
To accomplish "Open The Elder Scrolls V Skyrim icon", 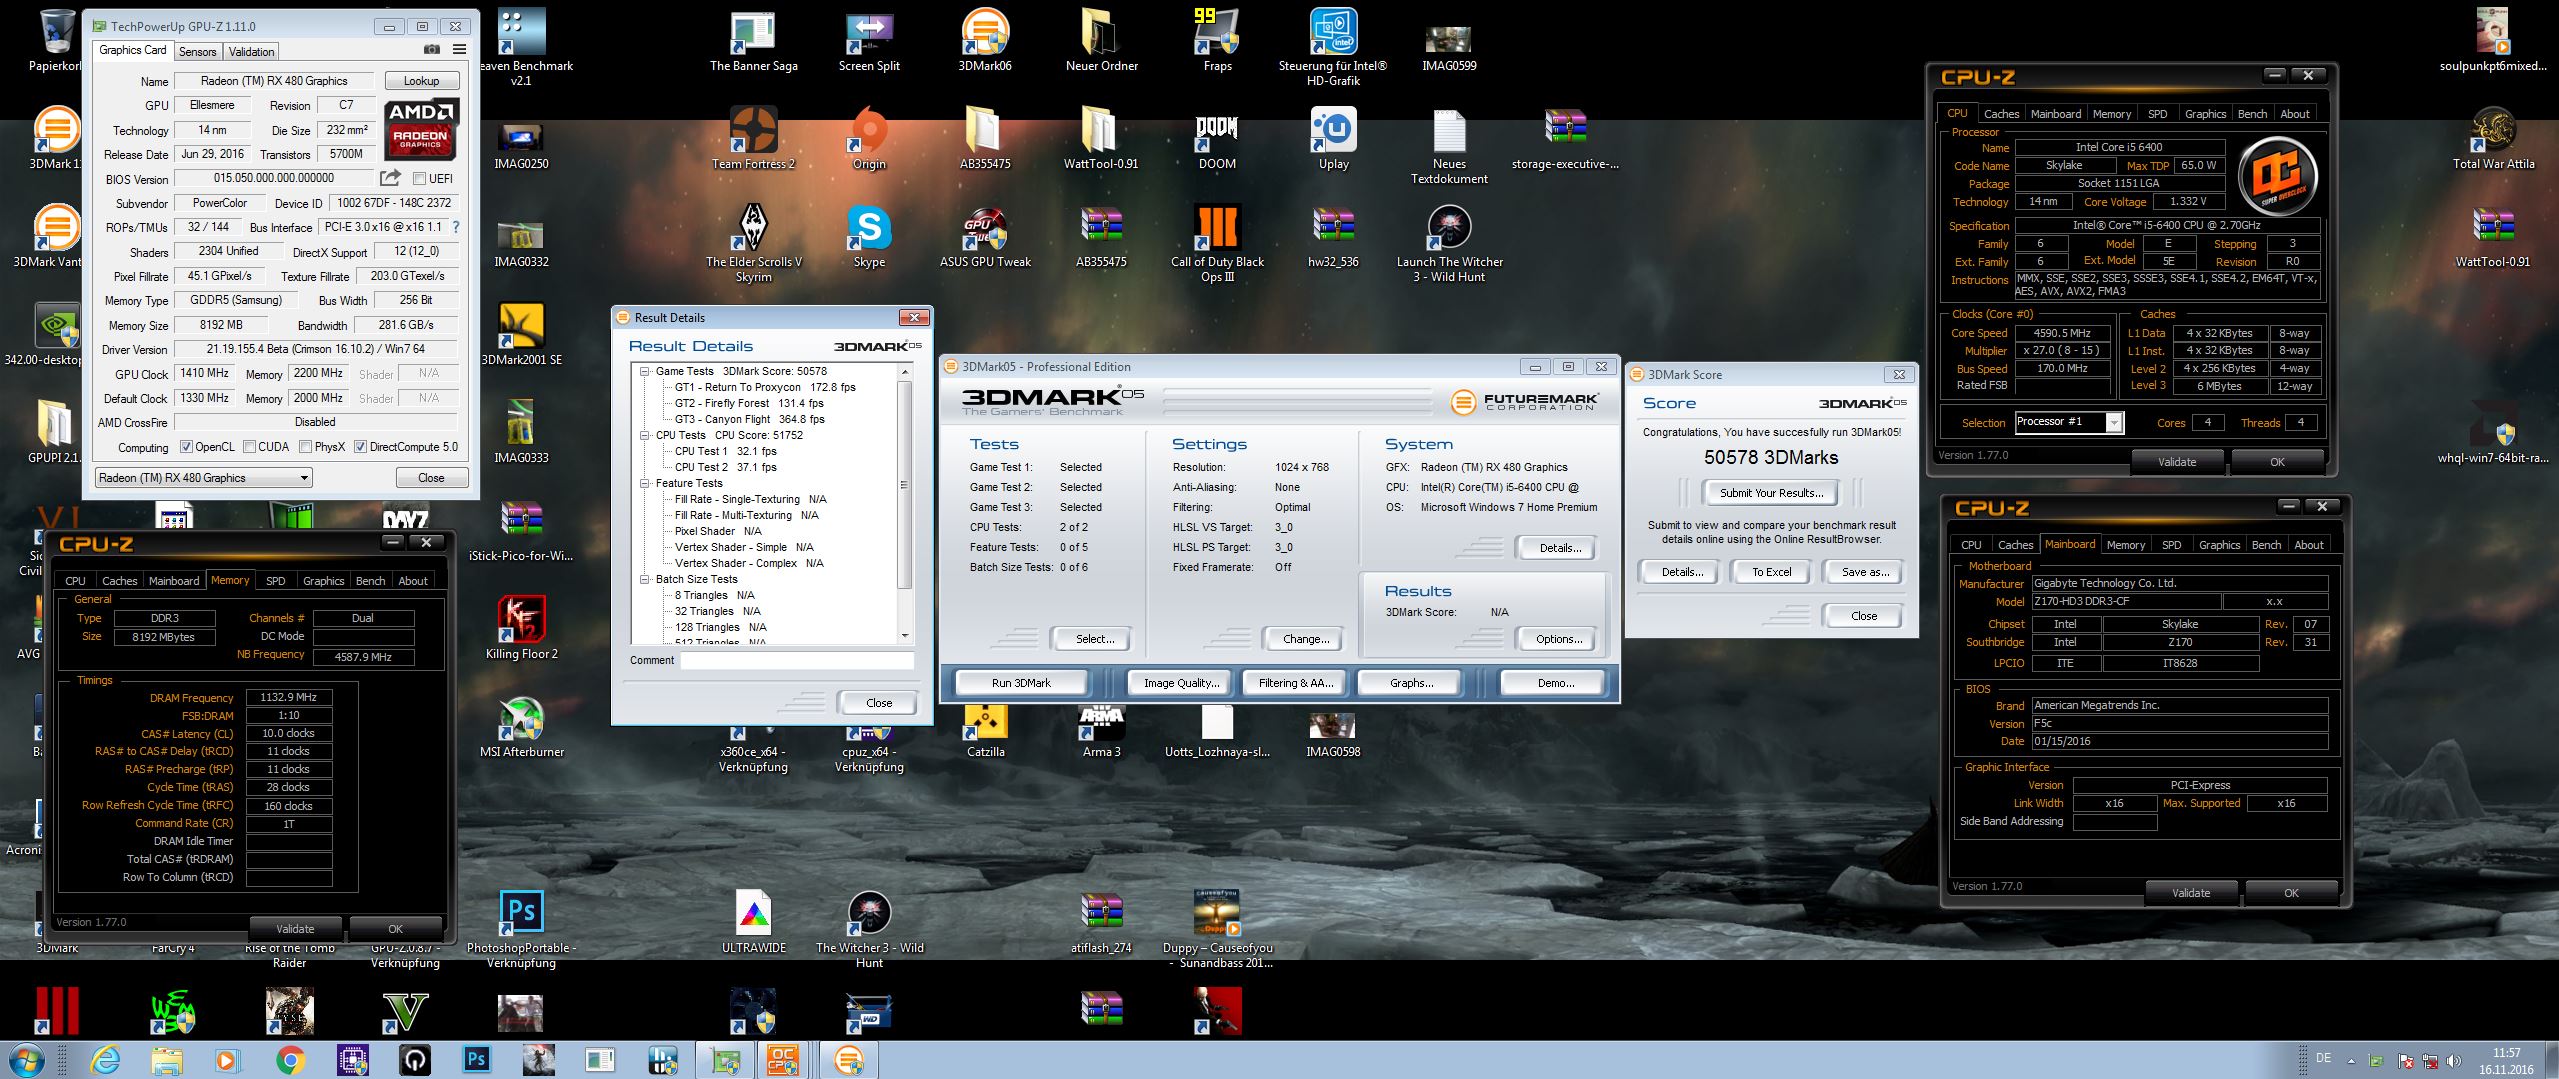I will click(x=753, y=243).
